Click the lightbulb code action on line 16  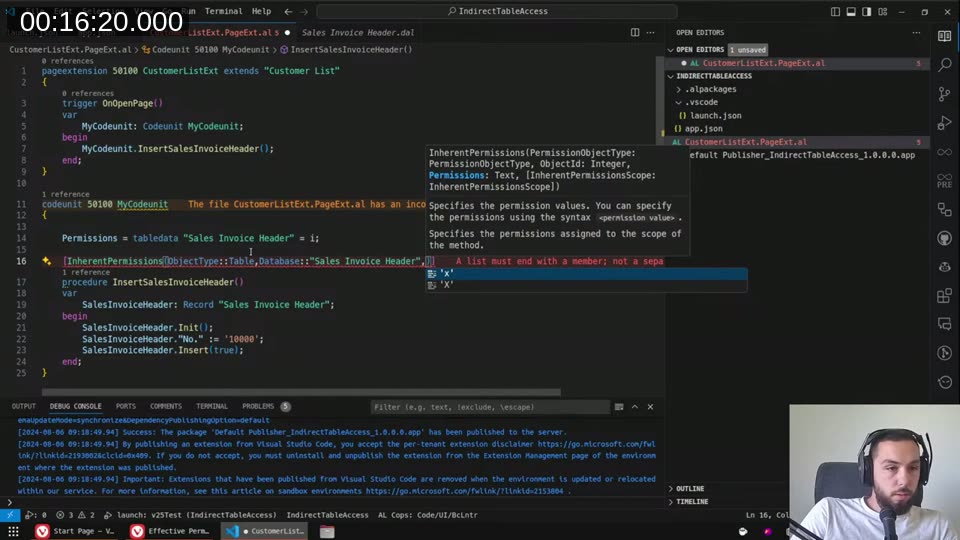coord(47,261)
